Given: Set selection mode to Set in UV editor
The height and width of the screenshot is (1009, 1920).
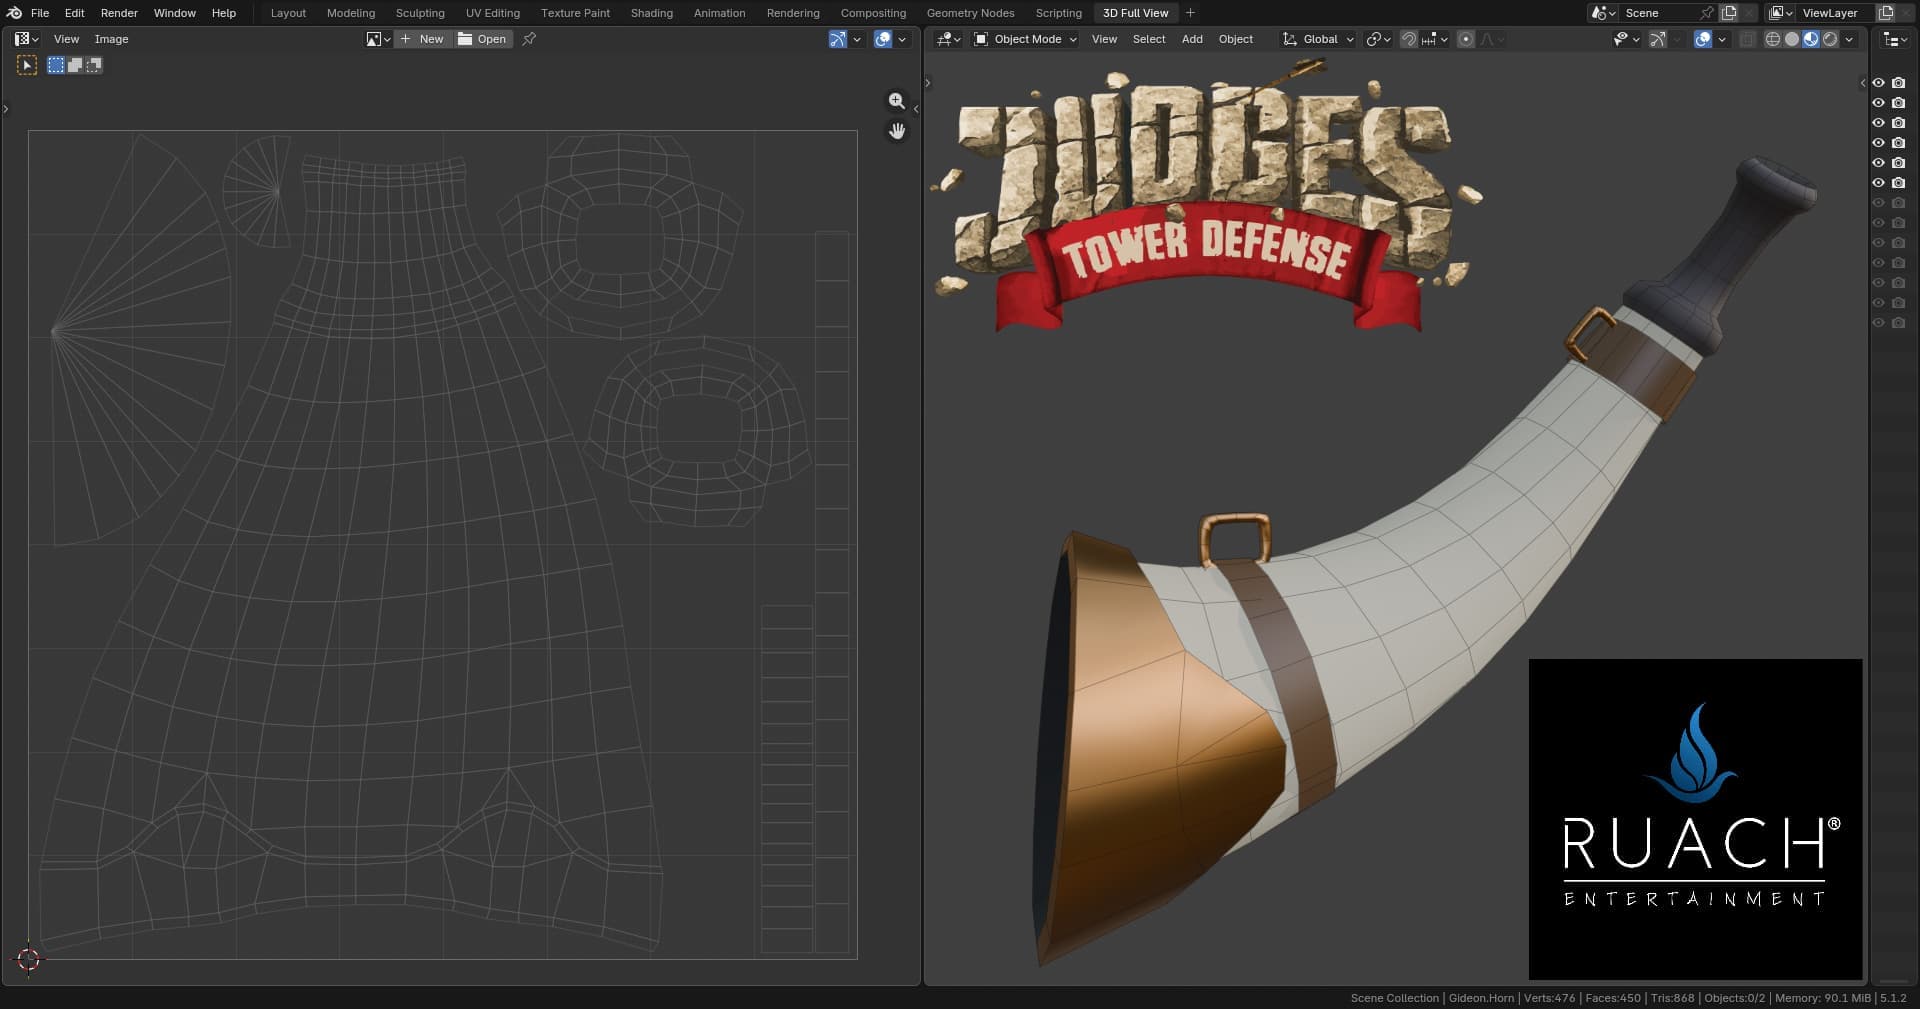Looking at the screenshot, I should tap(56, 65).
